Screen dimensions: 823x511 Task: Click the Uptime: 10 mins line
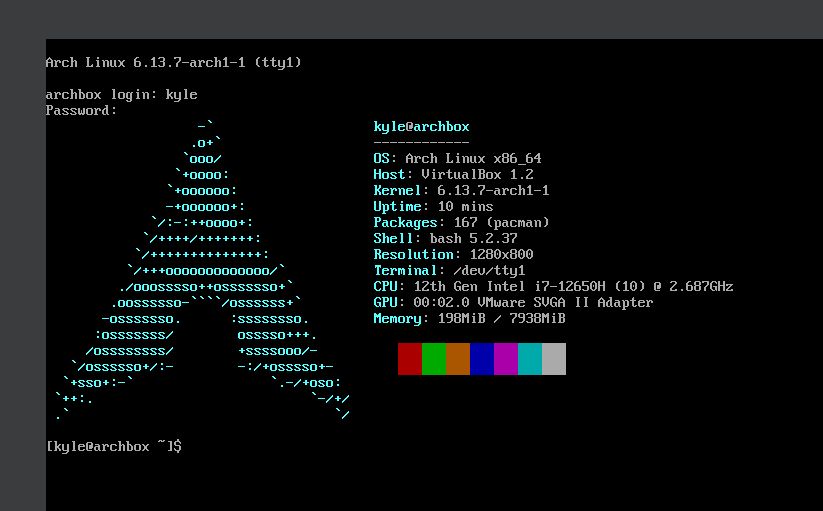tap(434, 206)
